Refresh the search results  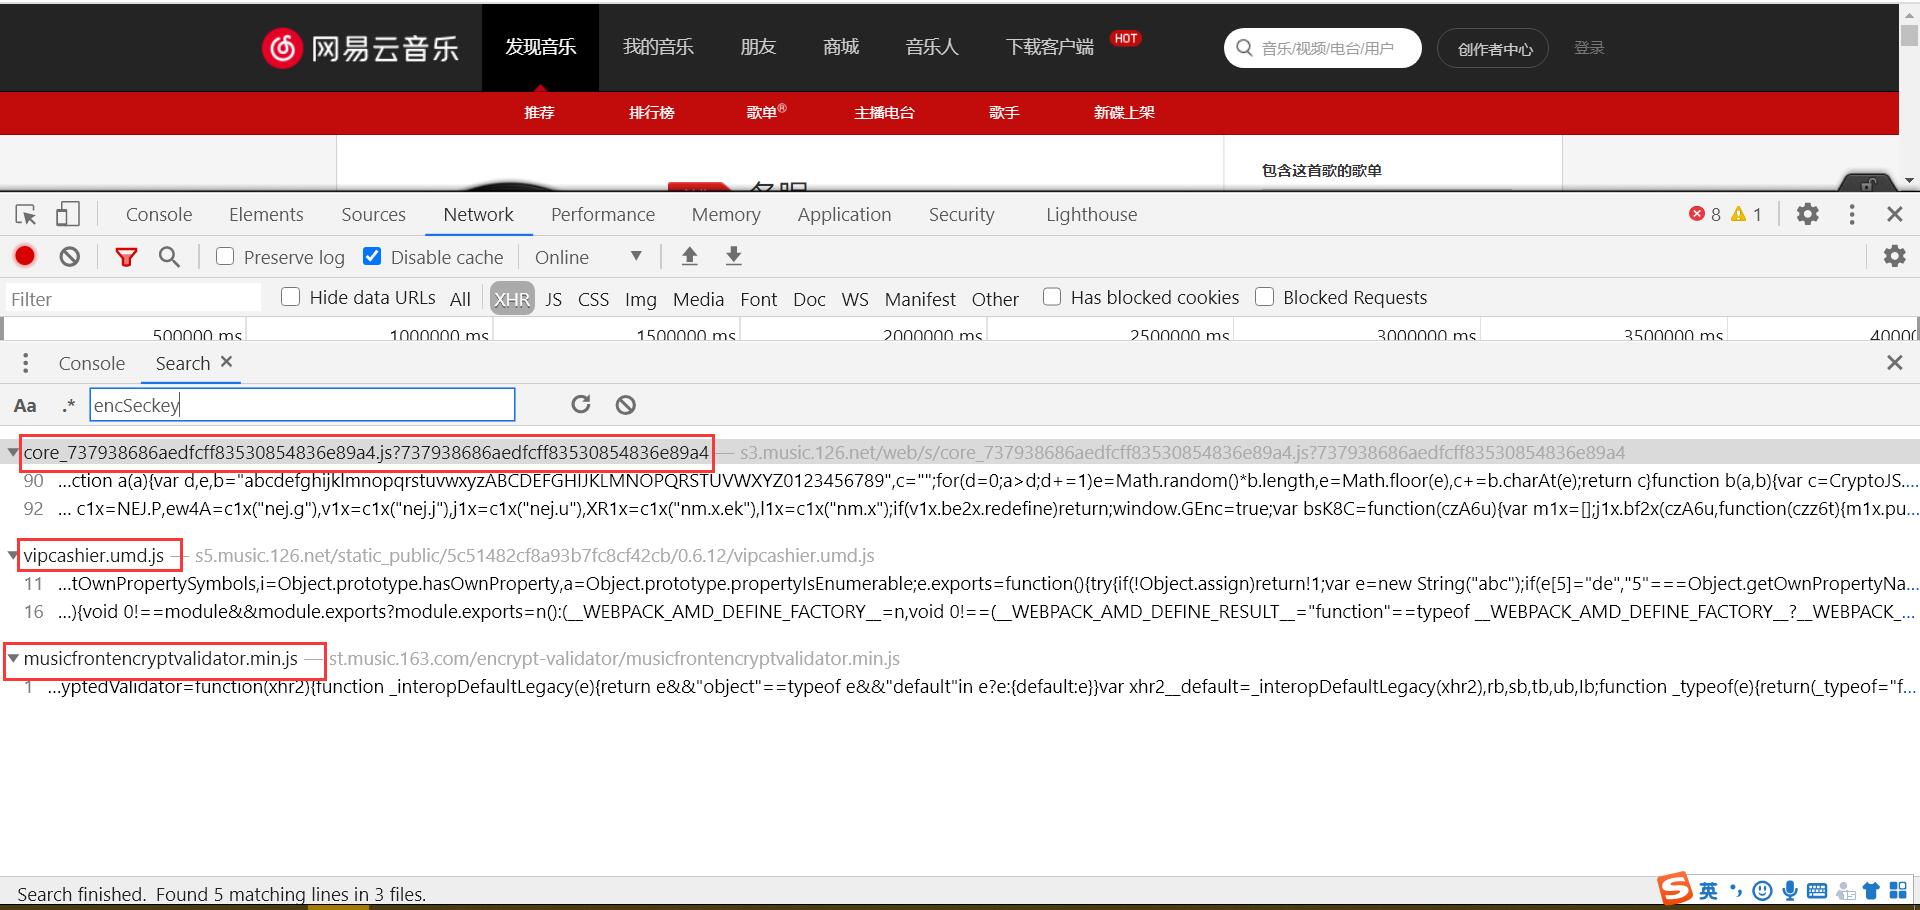point(581,404)
